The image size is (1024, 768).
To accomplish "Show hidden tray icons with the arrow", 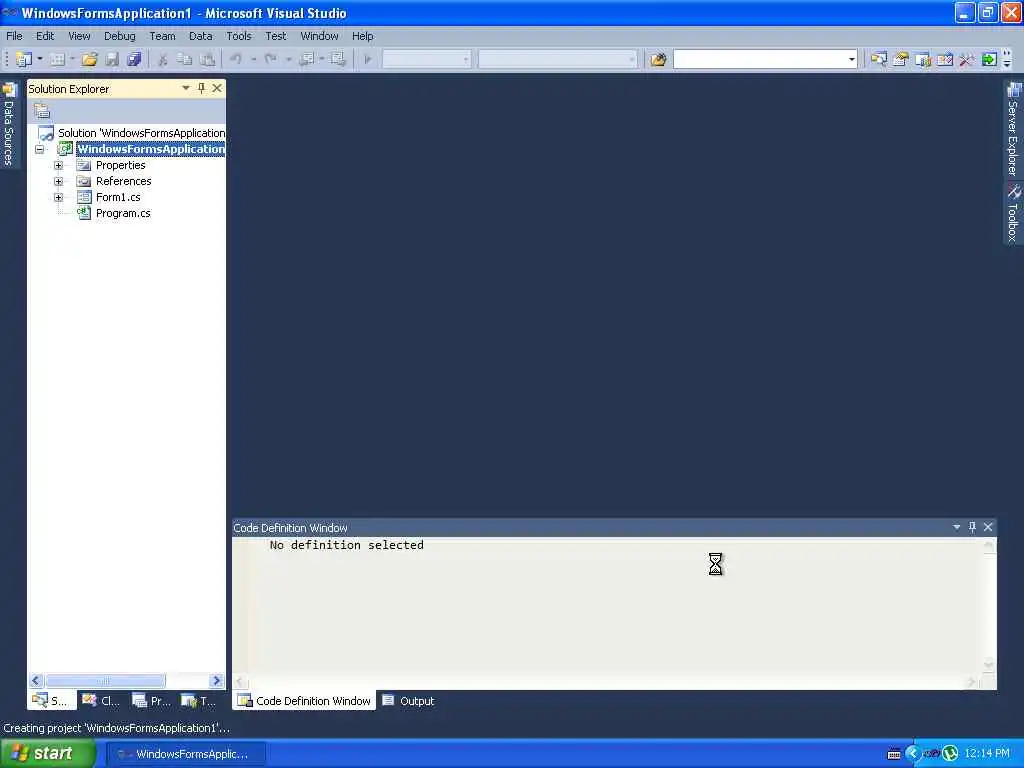I will click(x=912, y=754).
